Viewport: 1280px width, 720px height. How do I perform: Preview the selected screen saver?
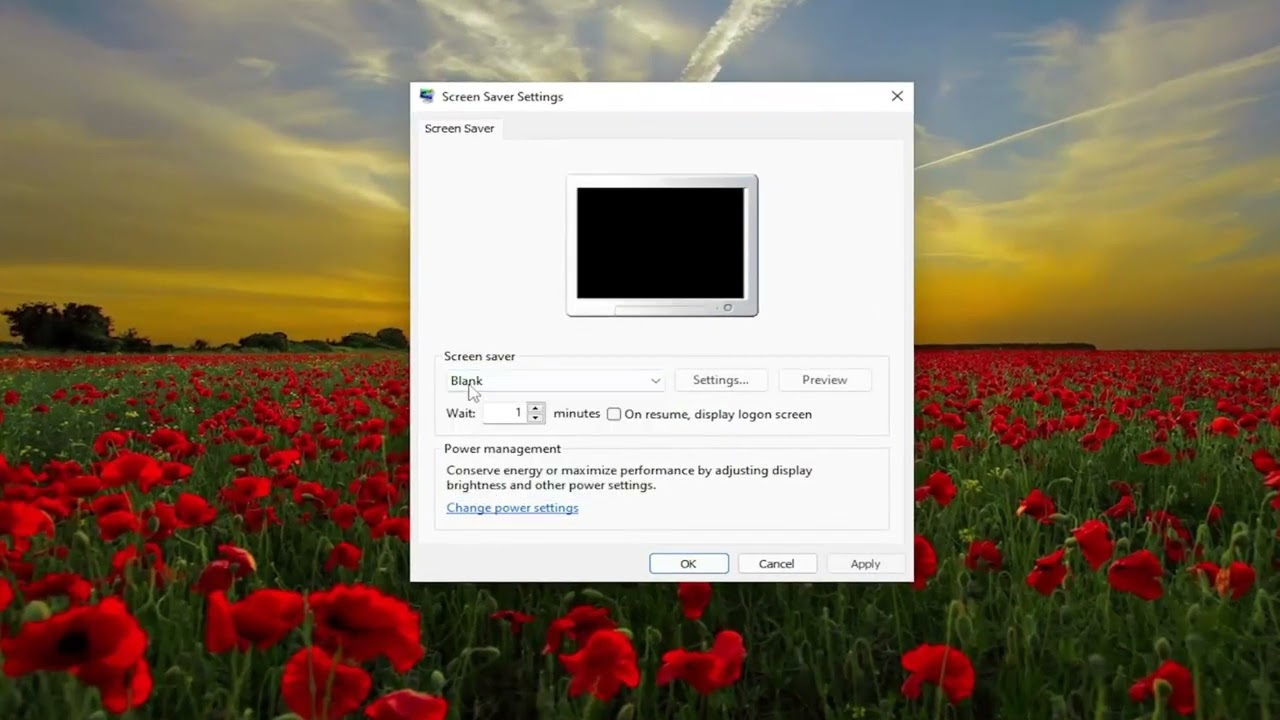(x=824, y=380)
